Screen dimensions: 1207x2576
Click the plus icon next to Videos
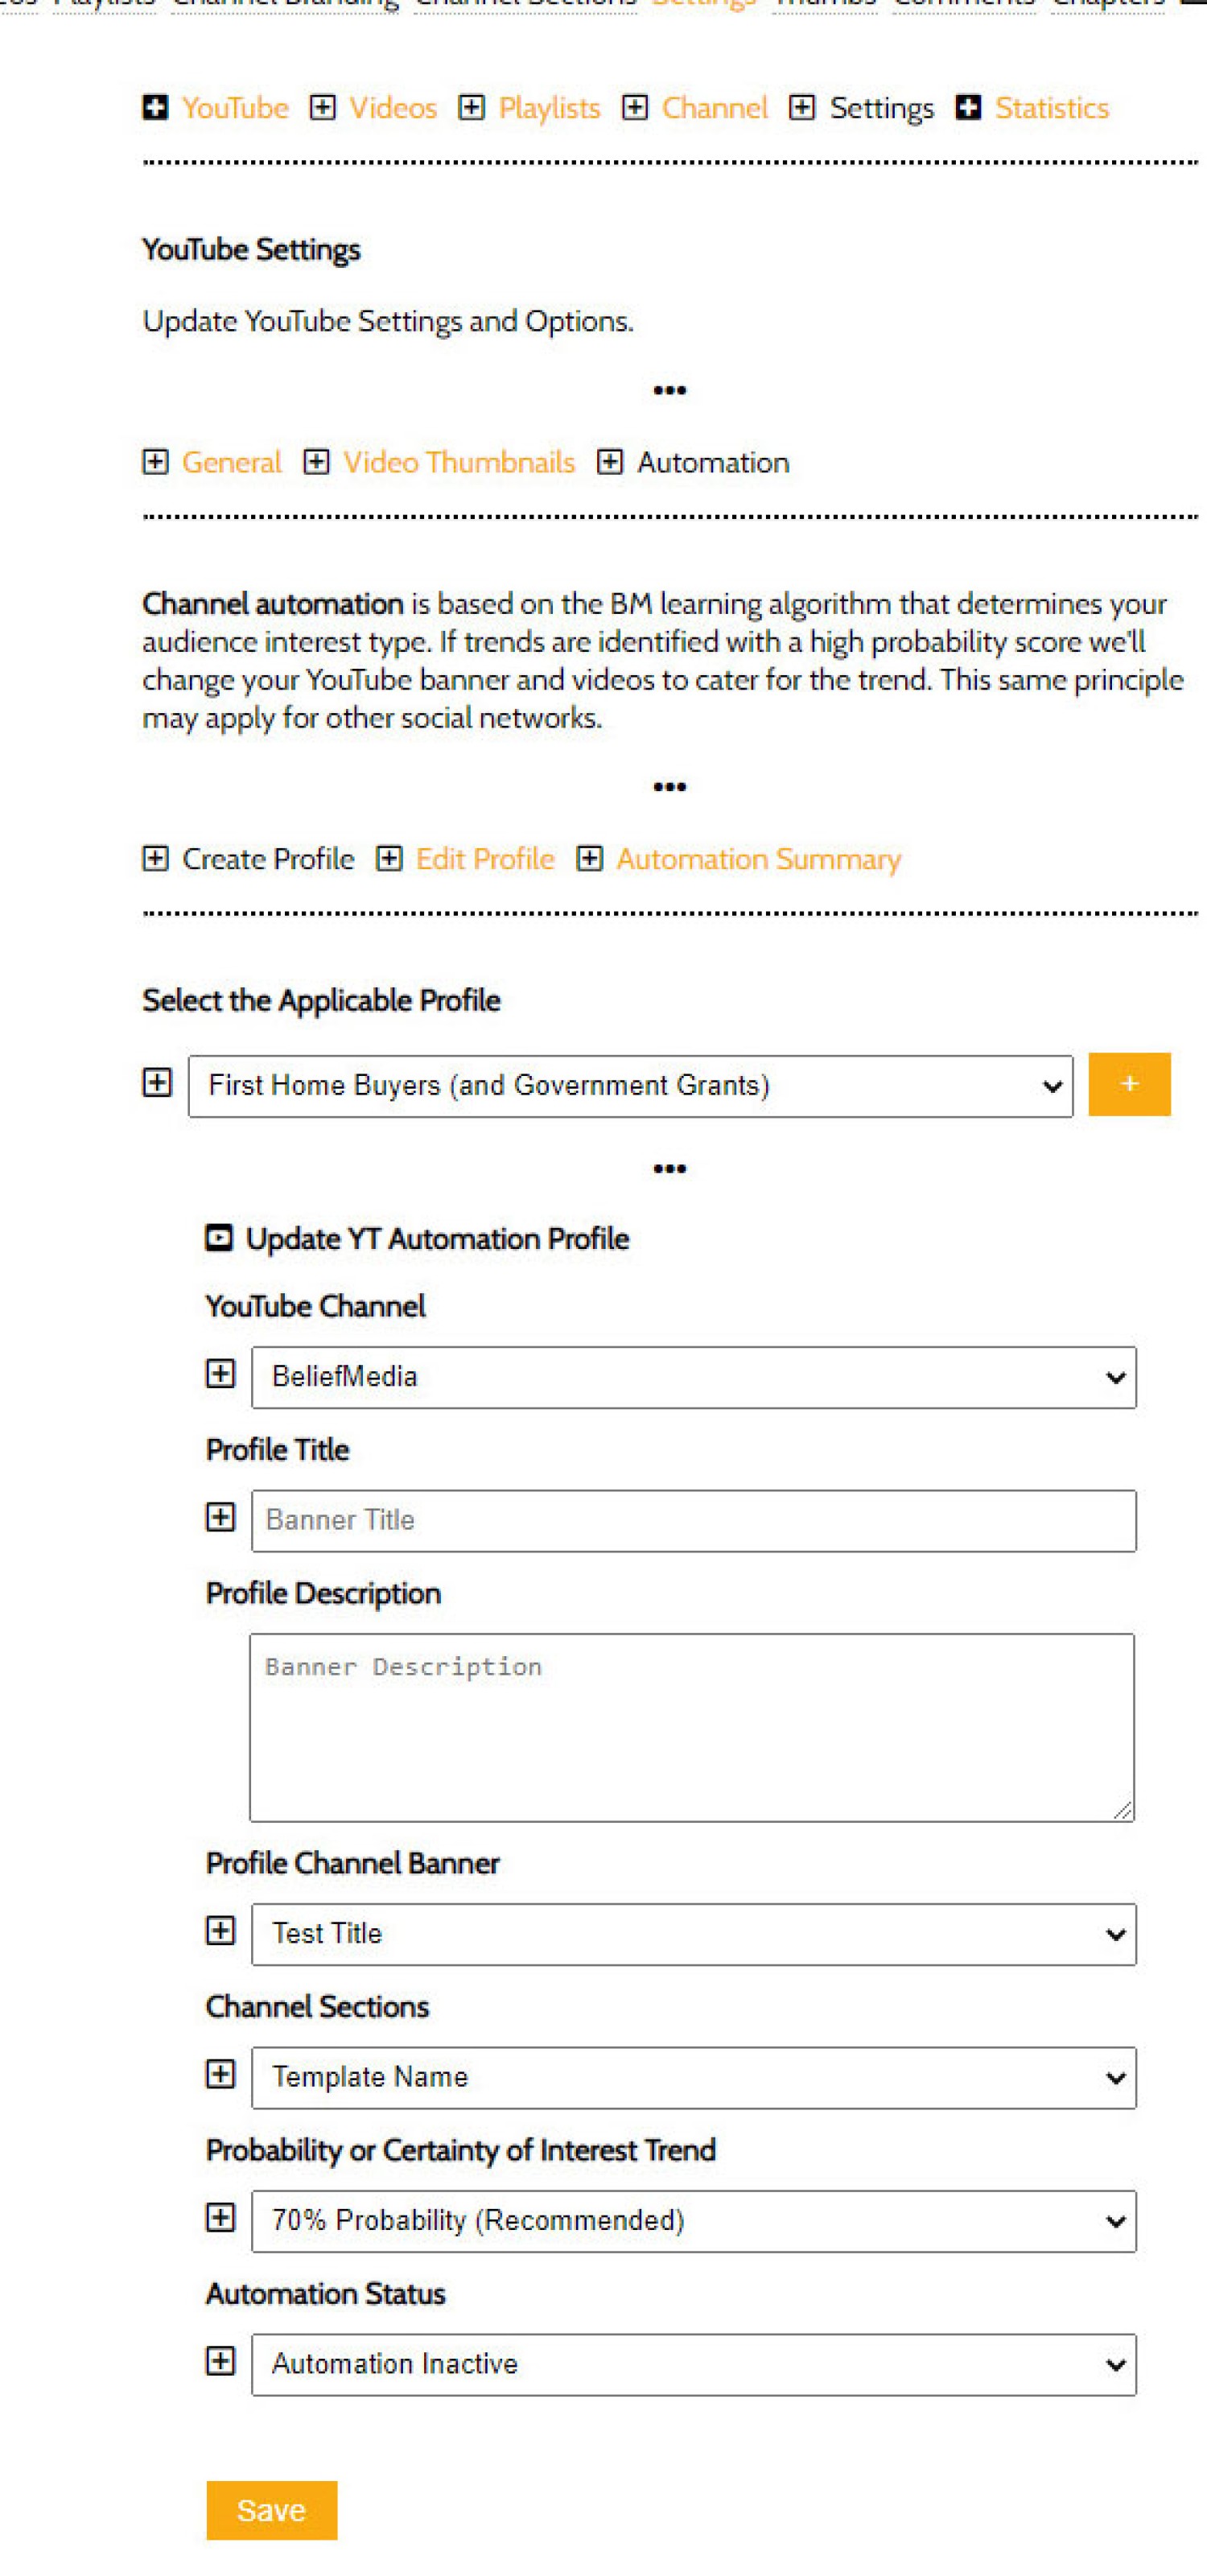click(322, 108)
